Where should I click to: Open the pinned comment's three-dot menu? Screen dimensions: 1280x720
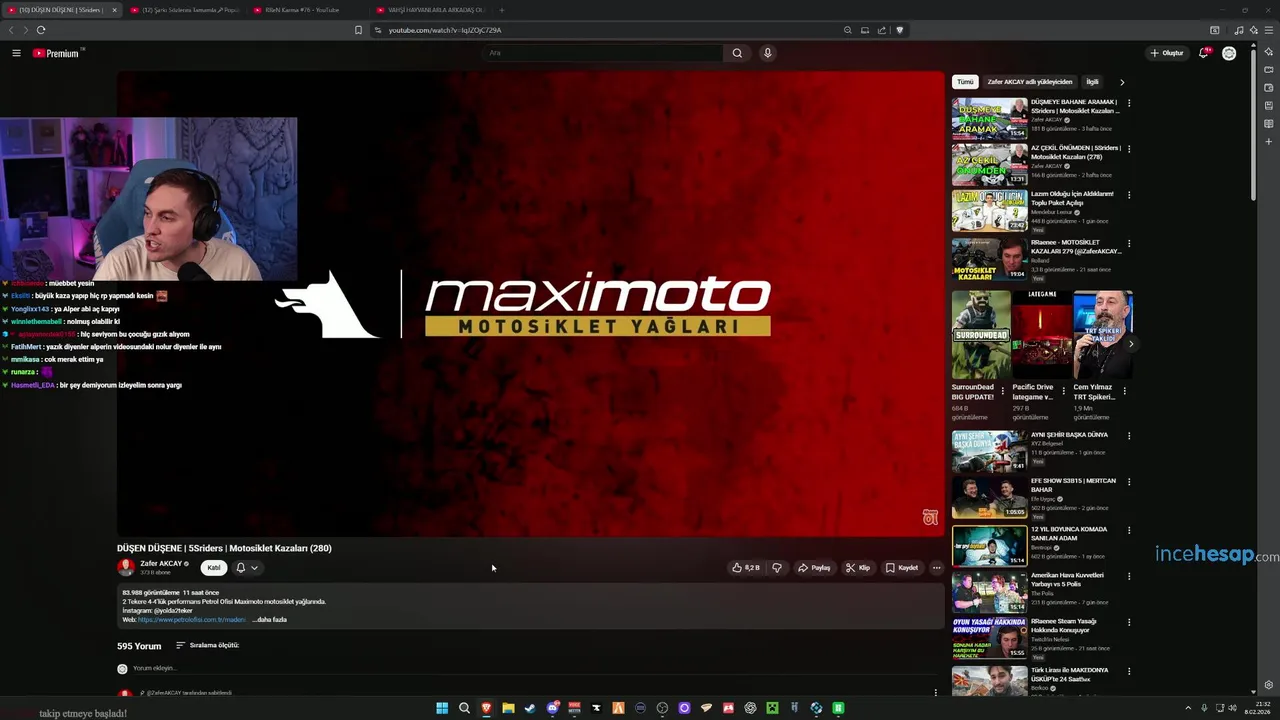[x=936, y=692]
